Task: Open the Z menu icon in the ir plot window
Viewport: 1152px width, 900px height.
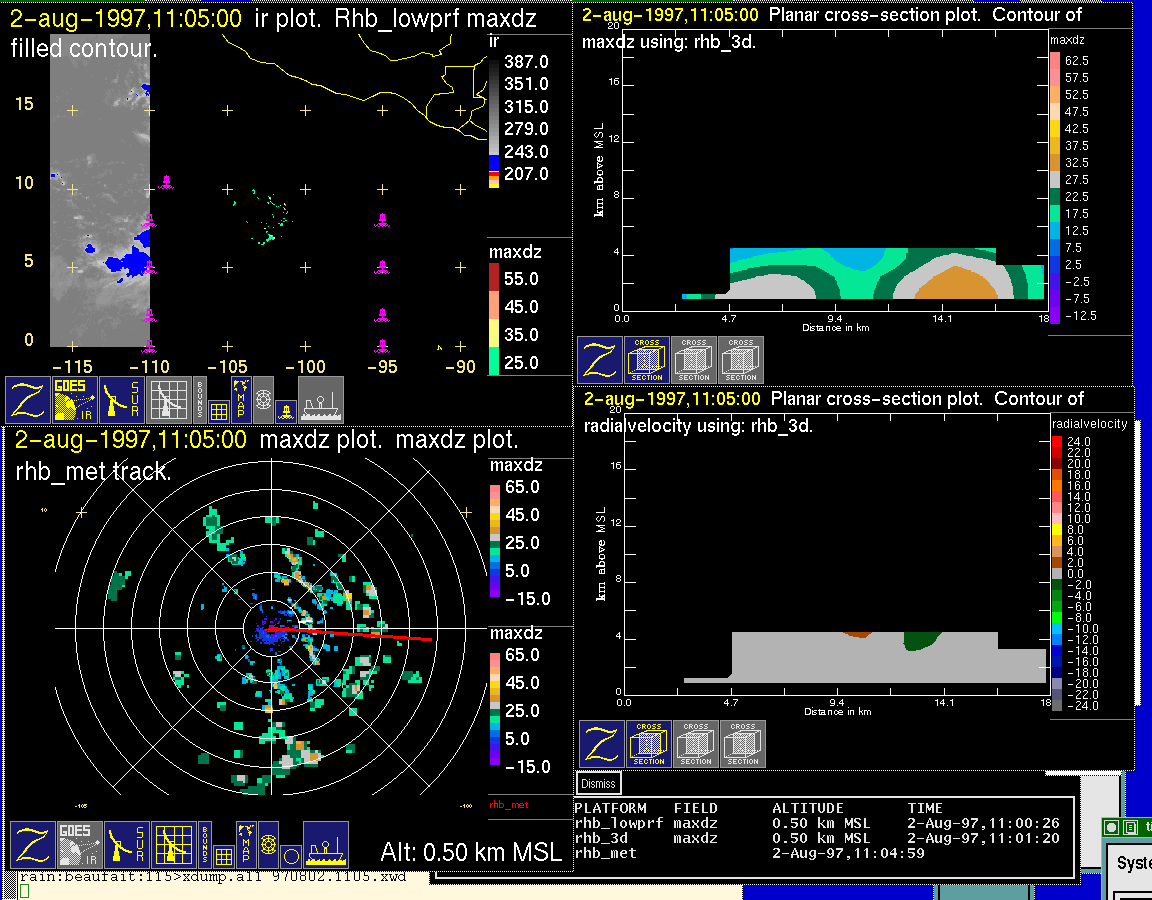Action: click(28, 400)
